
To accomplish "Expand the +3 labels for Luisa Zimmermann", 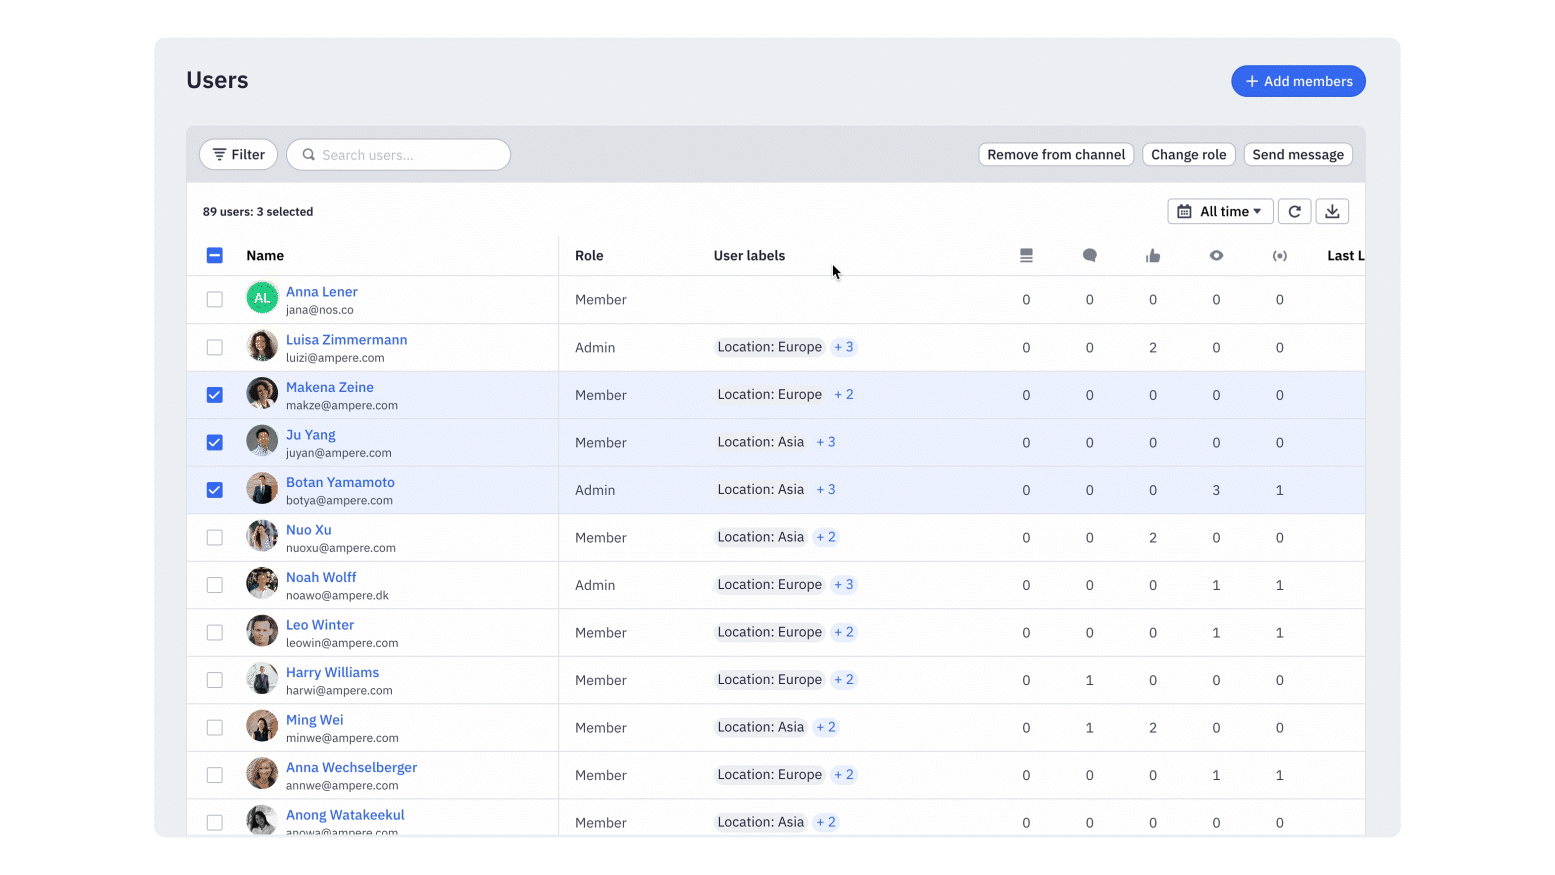I will 844,347.
